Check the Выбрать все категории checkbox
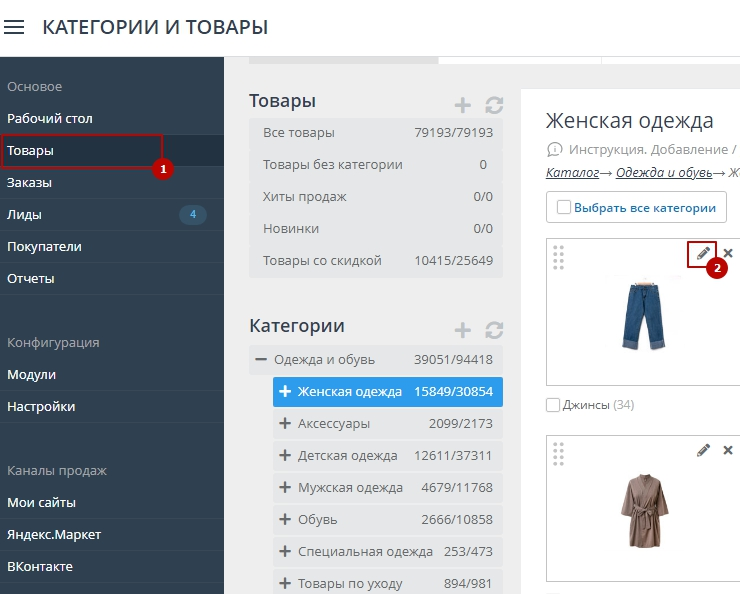740x594 pixels. [564, 208]
